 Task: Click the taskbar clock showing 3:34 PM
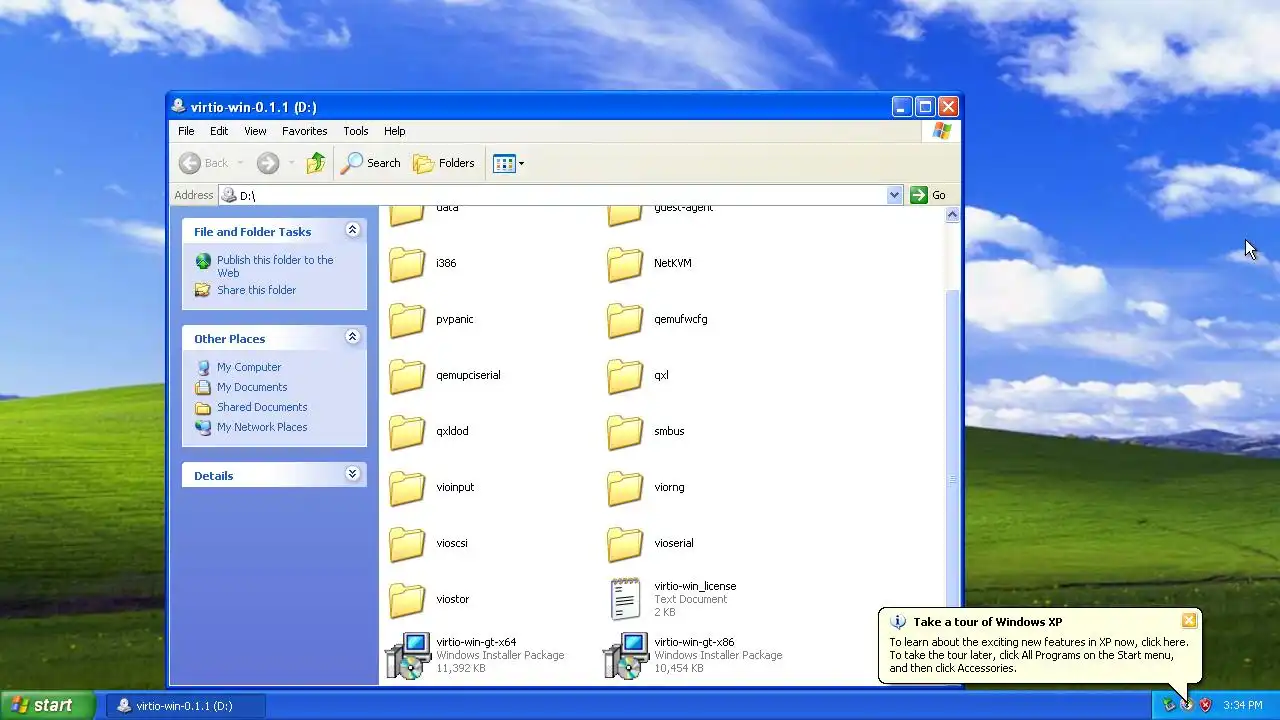[1242, 705]
